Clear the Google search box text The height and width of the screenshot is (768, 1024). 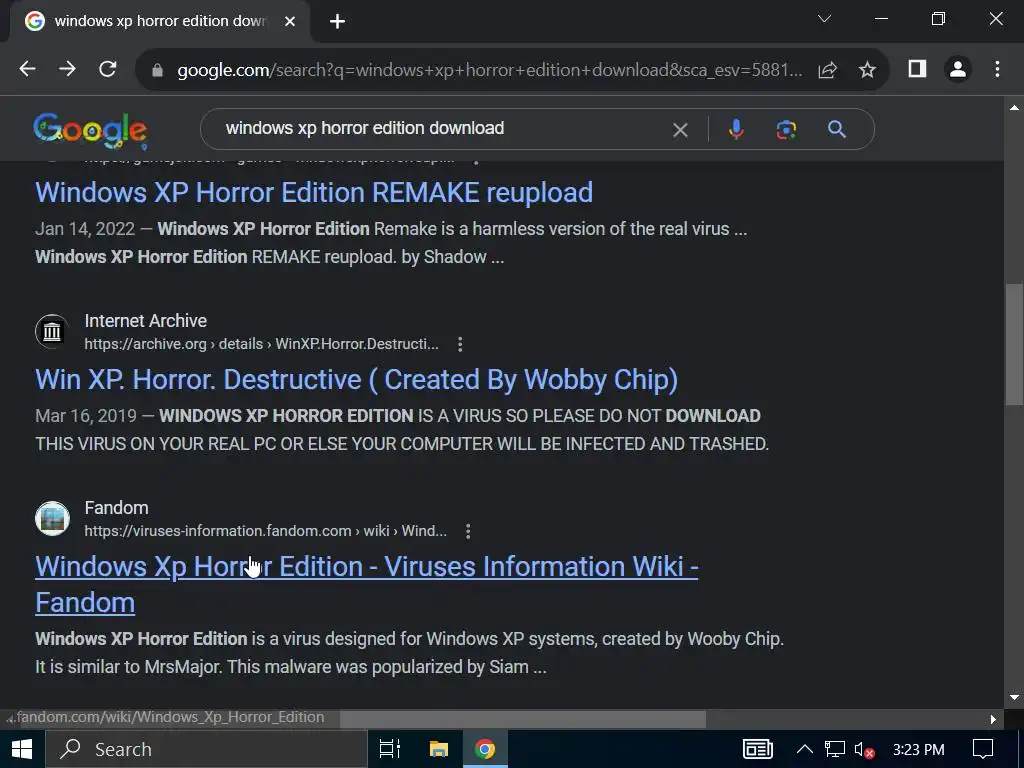pos(680,130)
